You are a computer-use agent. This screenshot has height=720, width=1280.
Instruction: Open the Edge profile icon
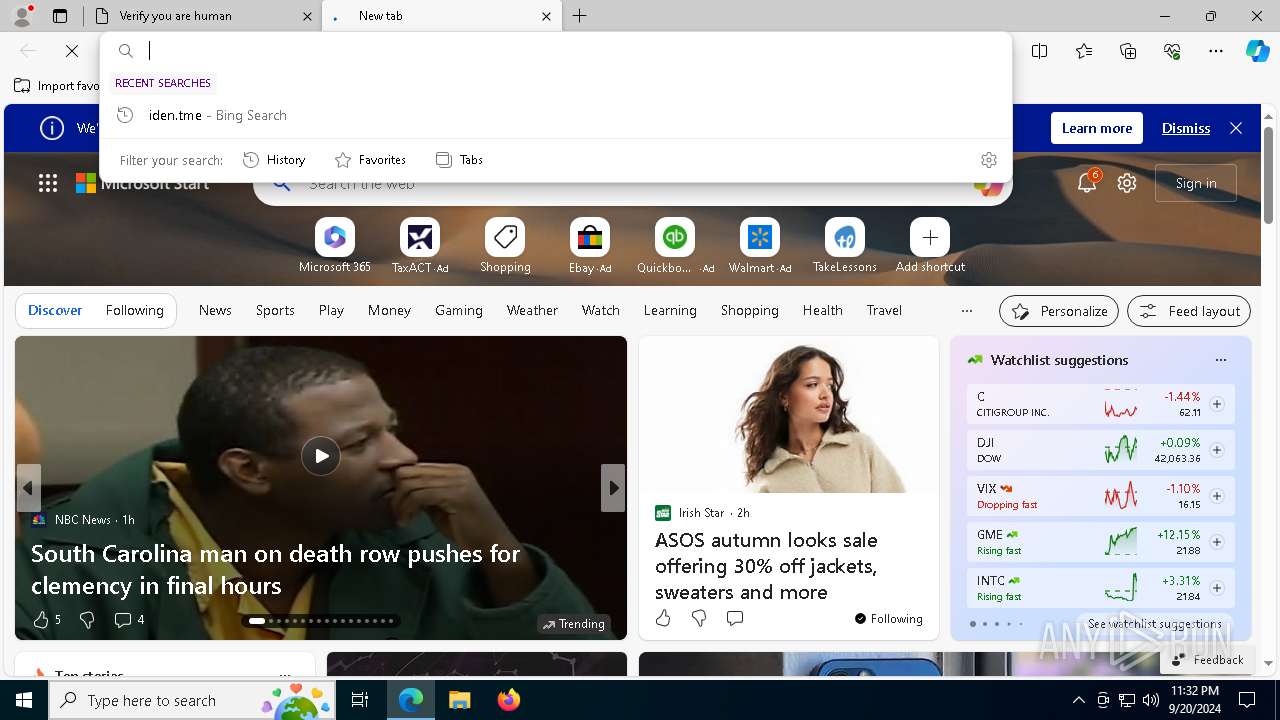pos(21,15)
